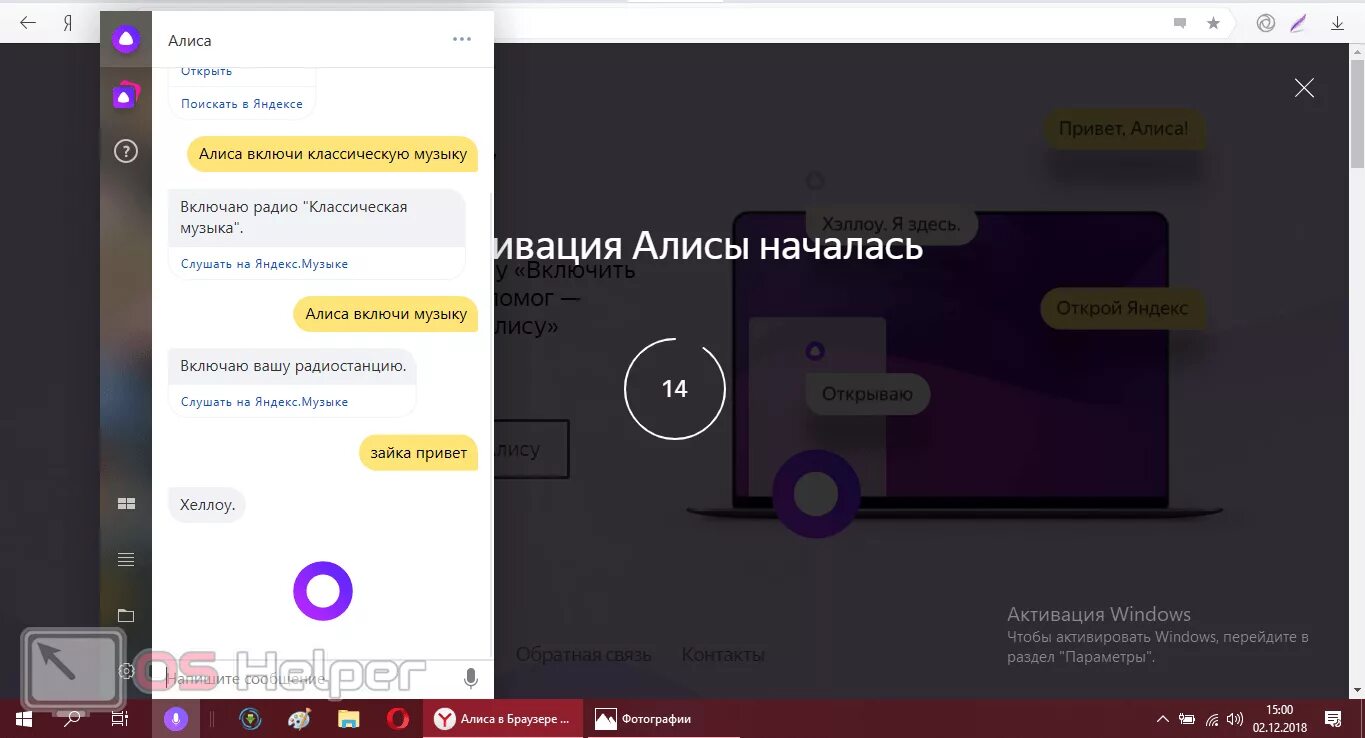This screenshot has width=1365, height=738.
Task: Click the volume icon in system tray
Action: [1236, 719]
